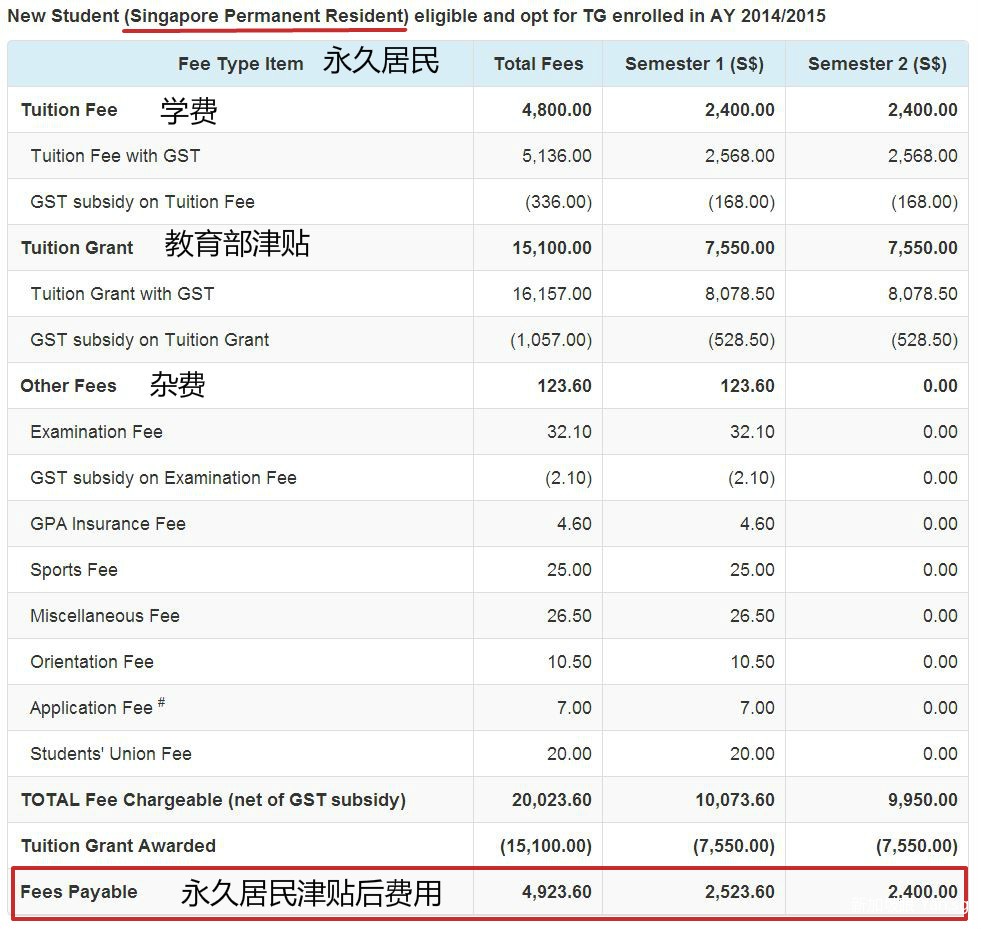Select the 'Miscellaneous Fee' row label
982x929 pixels.
coord(105,616)
